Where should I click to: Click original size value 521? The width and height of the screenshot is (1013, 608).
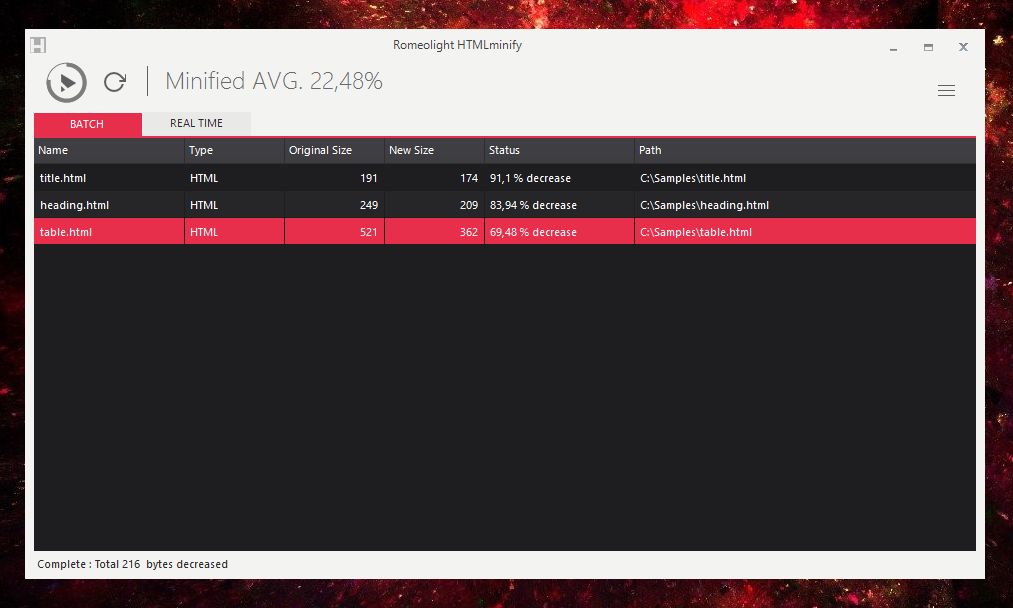(369, 233)
